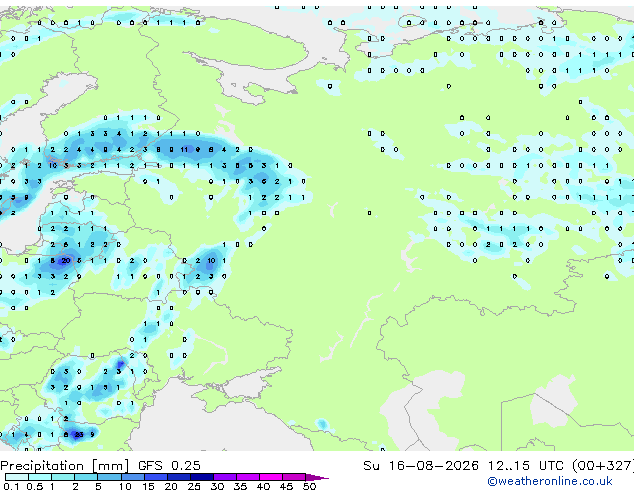Pick the legend color between 35 and 40

248,477
